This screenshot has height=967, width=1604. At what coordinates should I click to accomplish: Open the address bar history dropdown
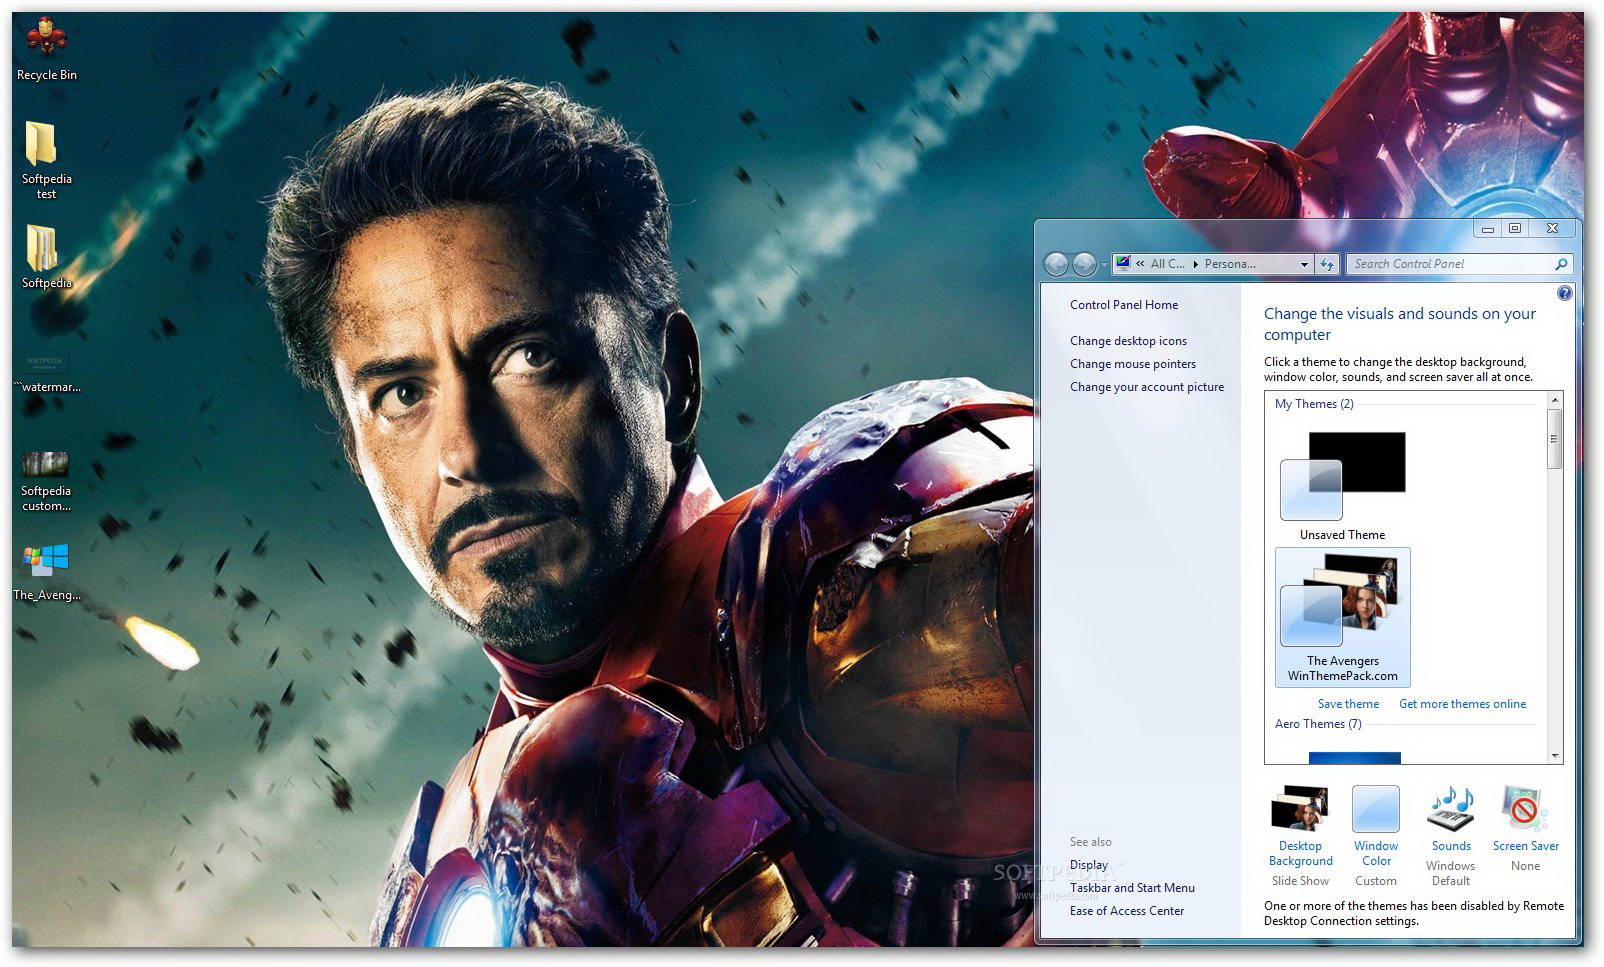[x=1304, y=265]
